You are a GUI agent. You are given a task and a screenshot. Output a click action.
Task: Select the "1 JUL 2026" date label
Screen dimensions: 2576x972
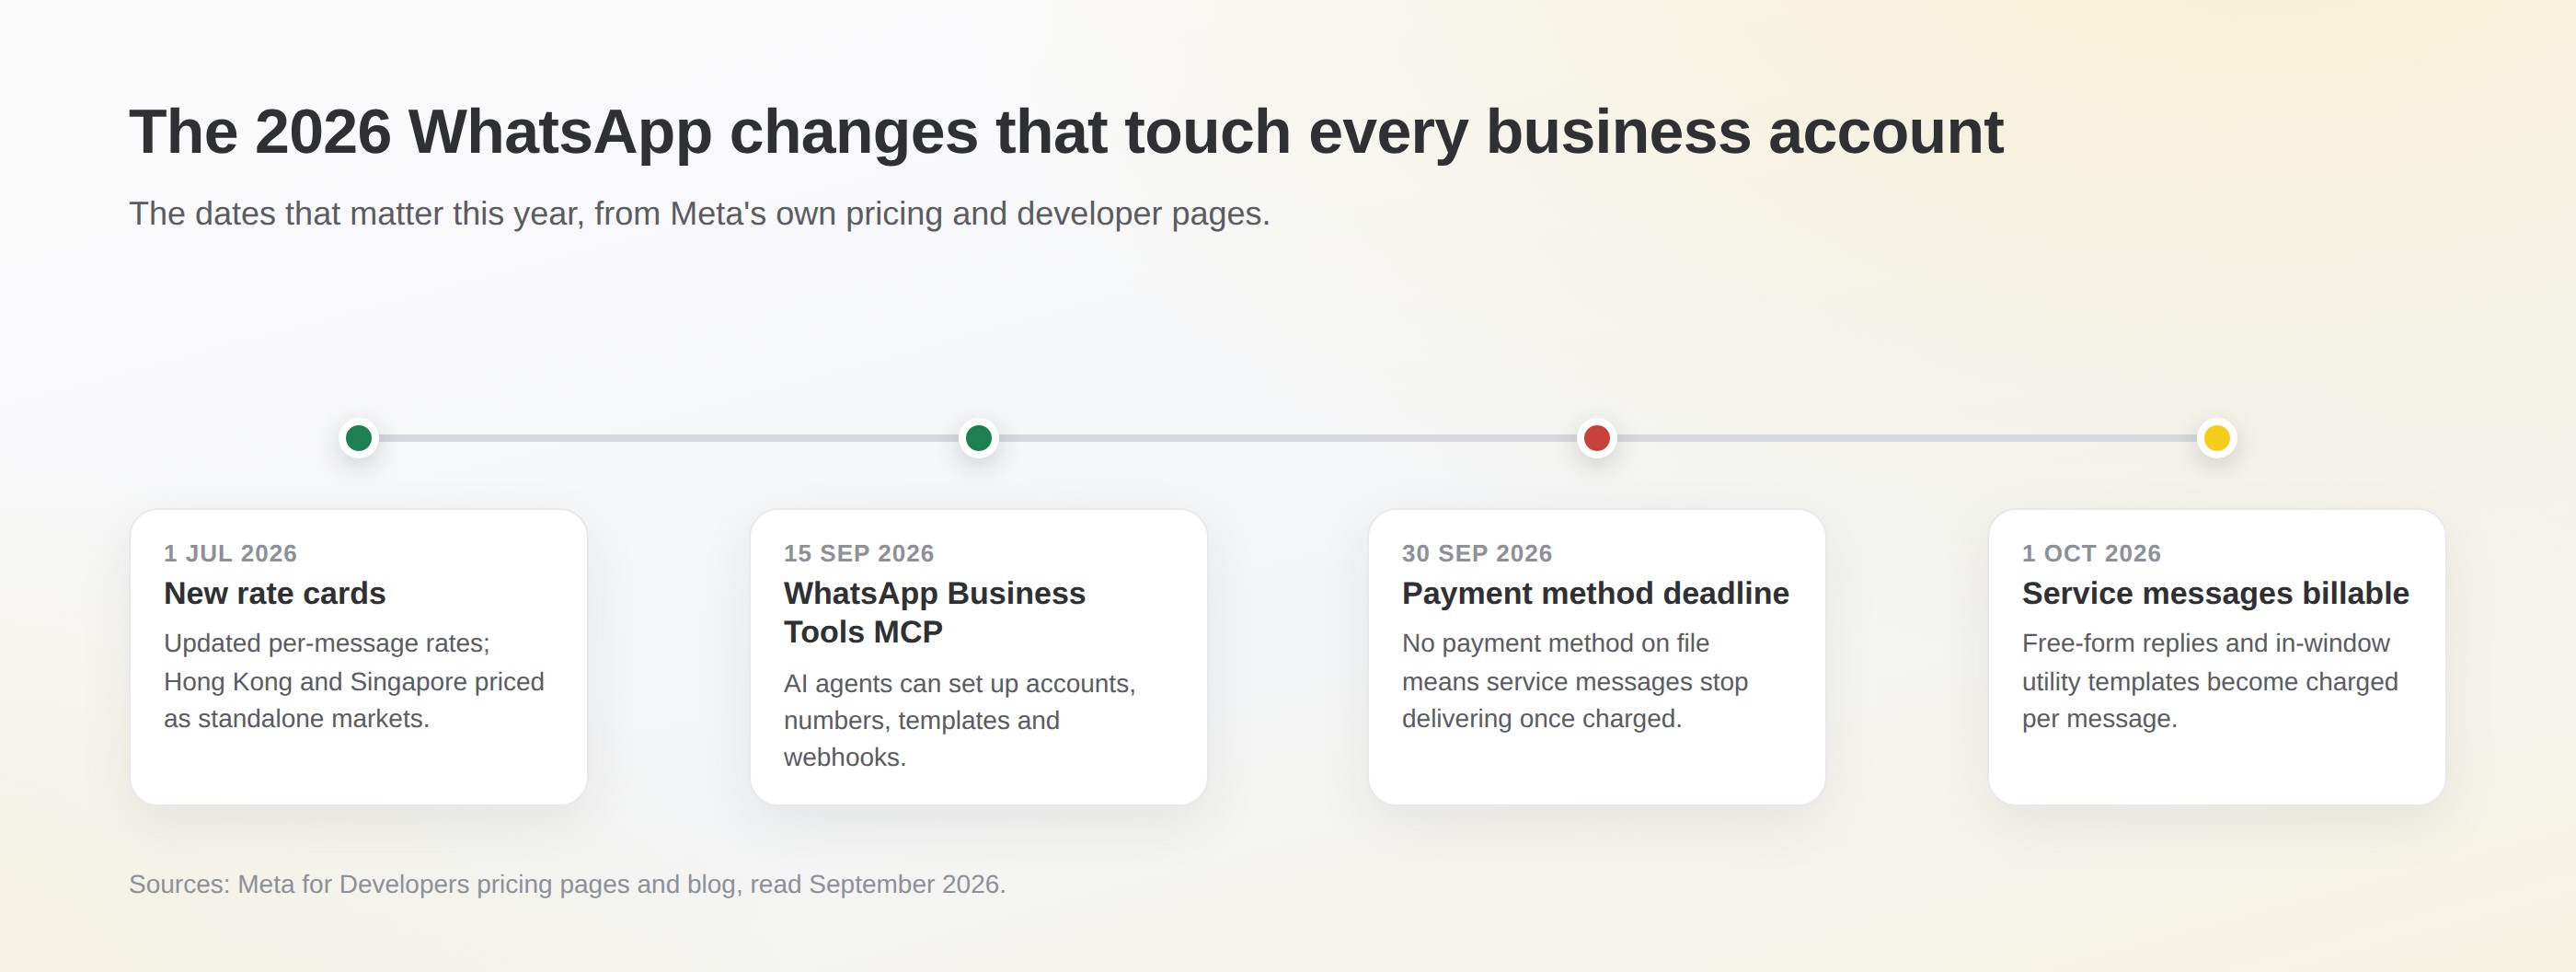[x=231, y=553]
